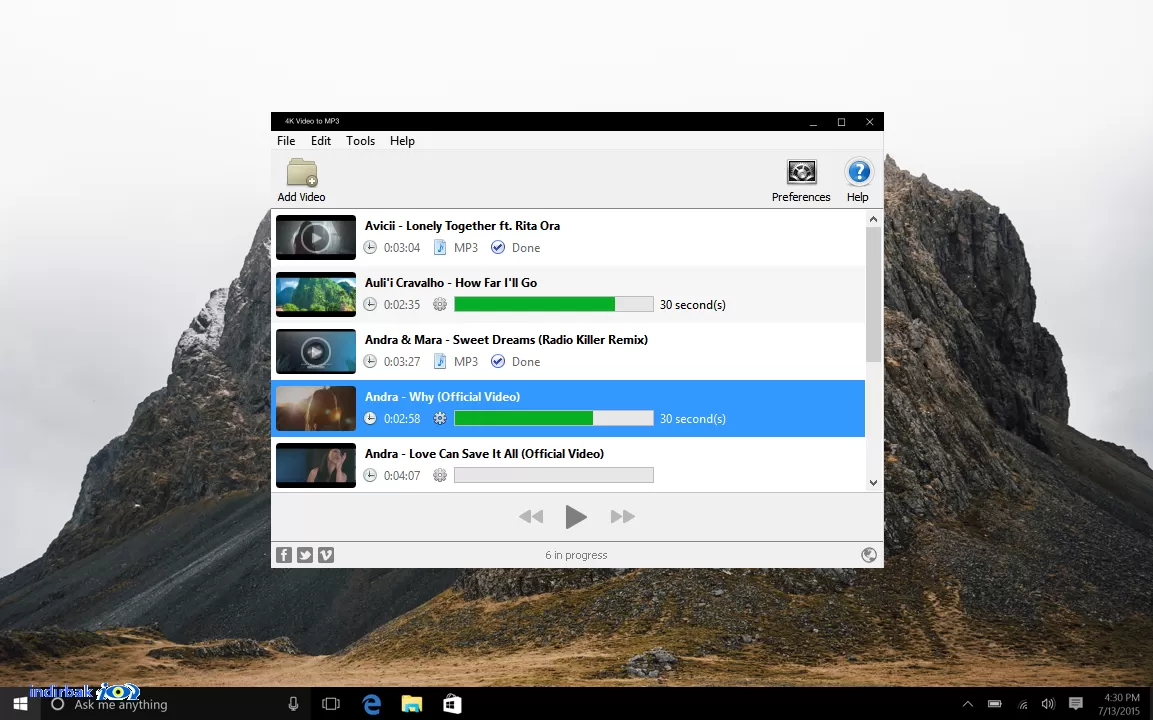Open the Facebook share icon

coord(284,555)
